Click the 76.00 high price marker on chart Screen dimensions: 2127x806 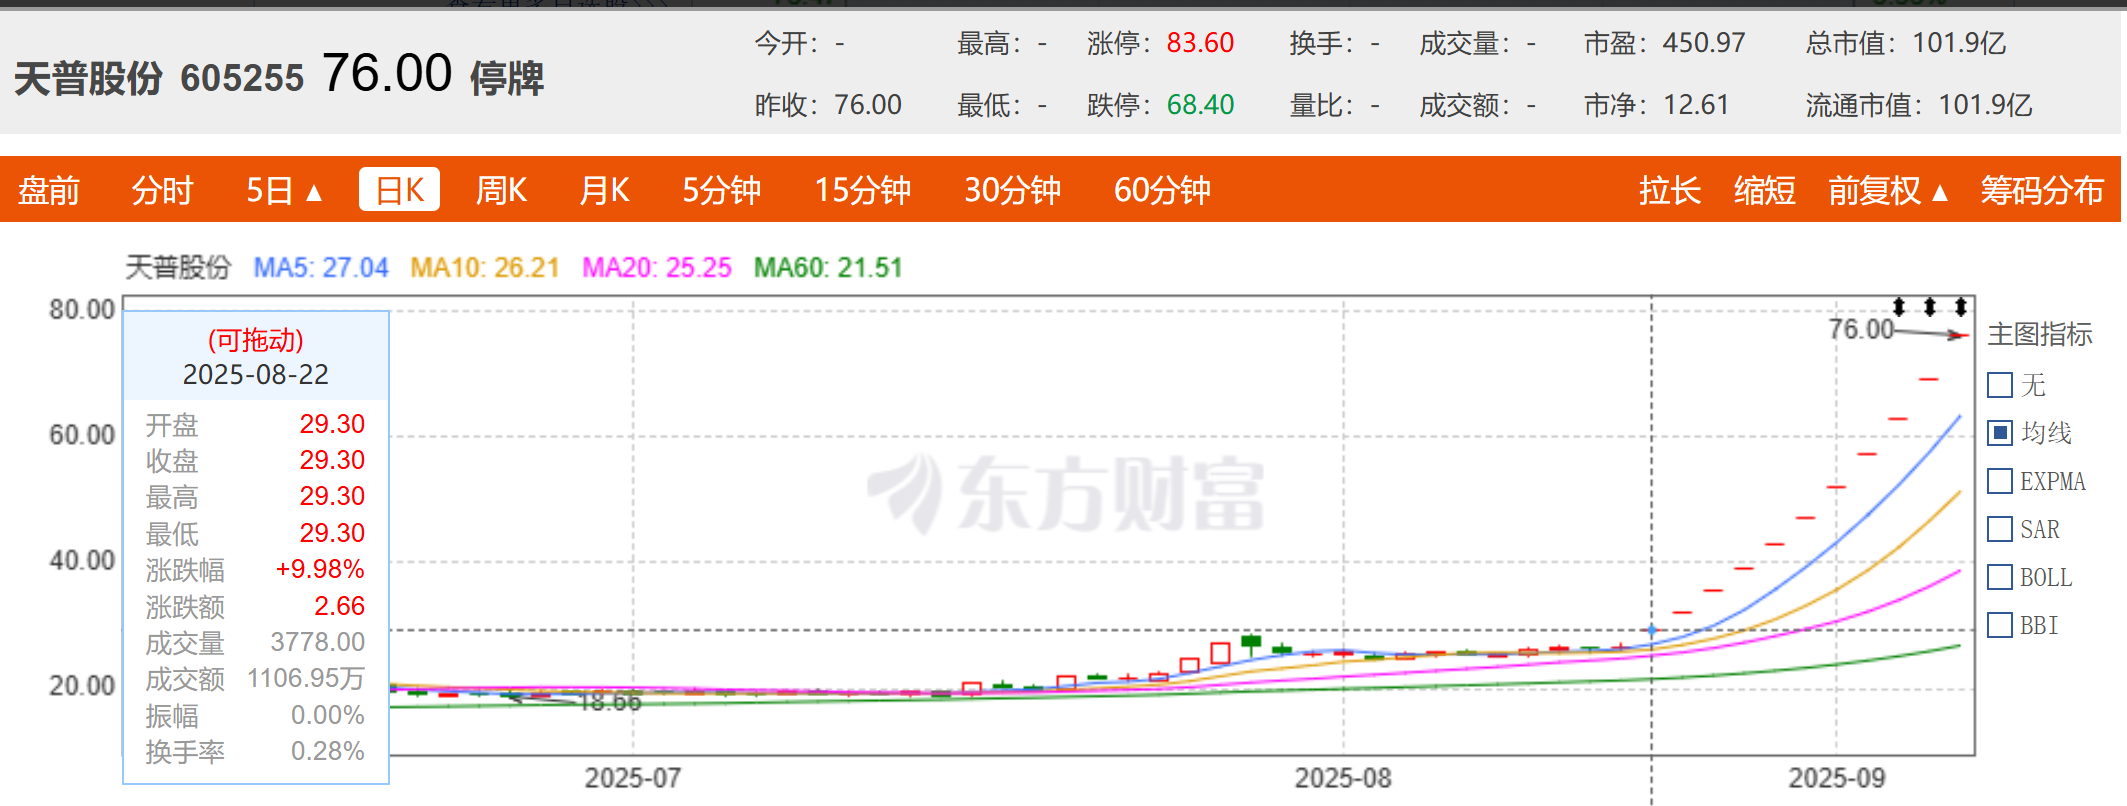click(x=1861, y=329)
